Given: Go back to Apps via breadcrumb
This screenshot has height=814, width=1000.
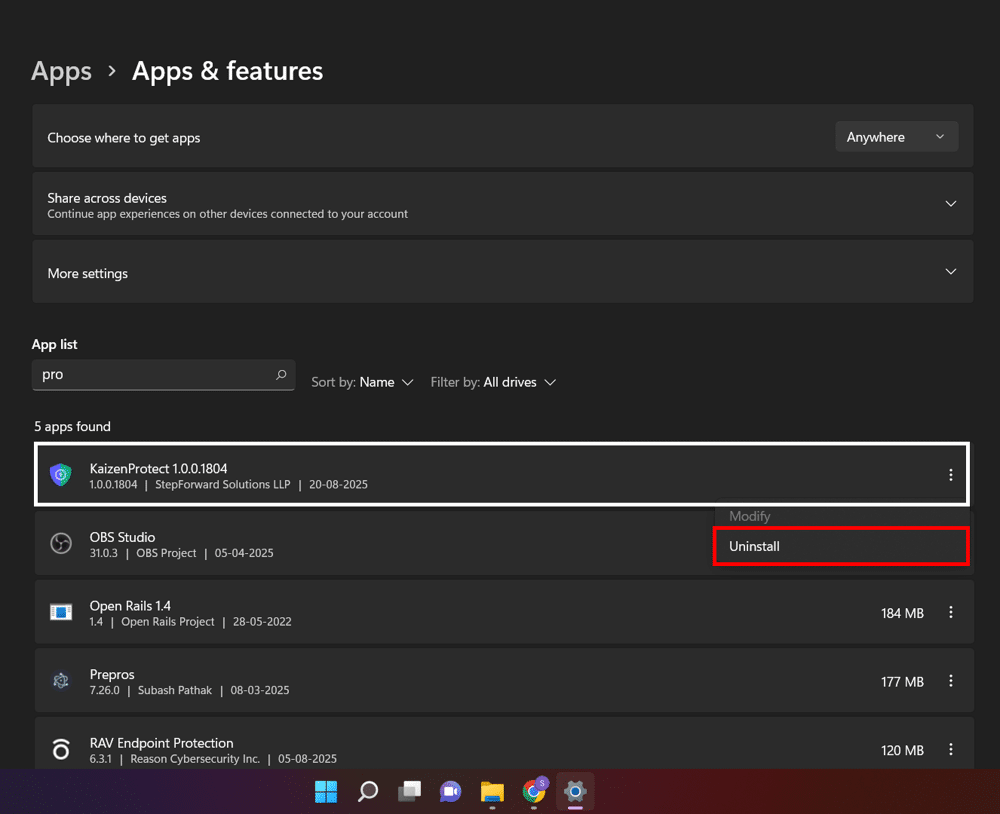Looking at the screenshot, I should pos(61,71).
